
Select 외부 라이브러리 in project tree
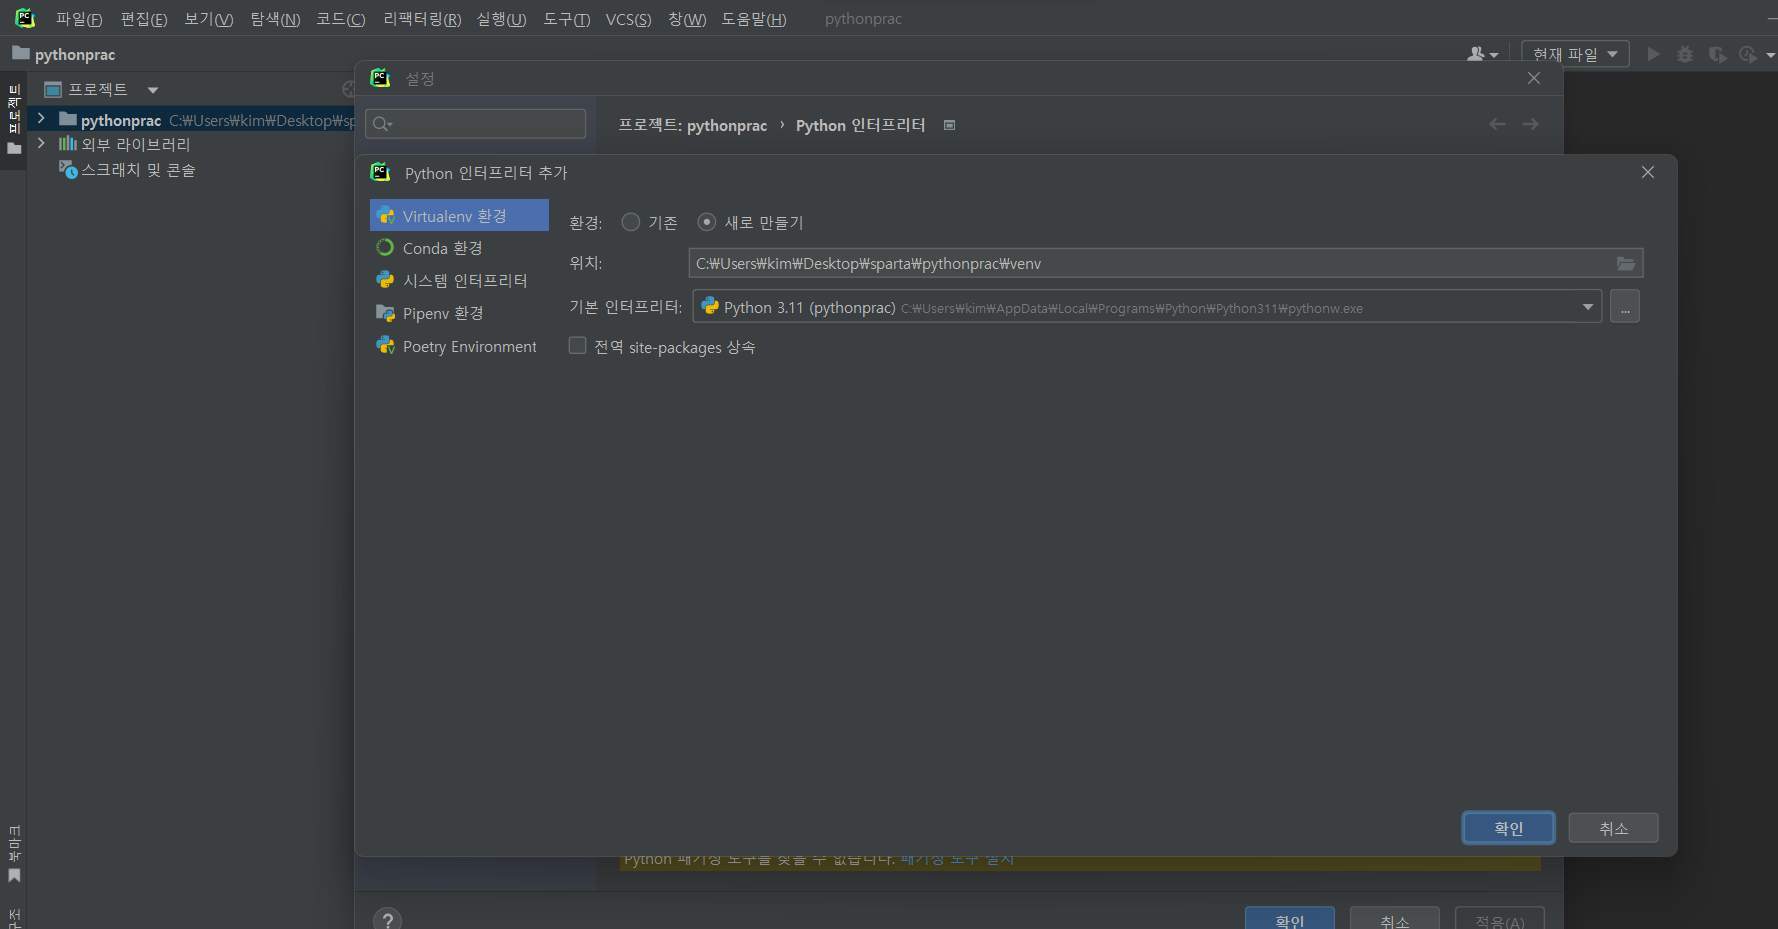pos(135,144)
